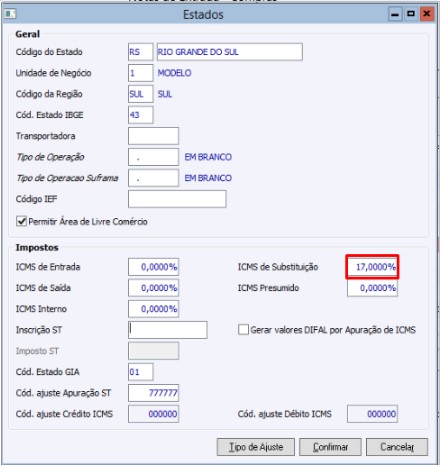The image size is (440, 465).
Task: Enable Gerar valores DIFAL por Apuração de ICMS
Action: (x=243, y=330)
